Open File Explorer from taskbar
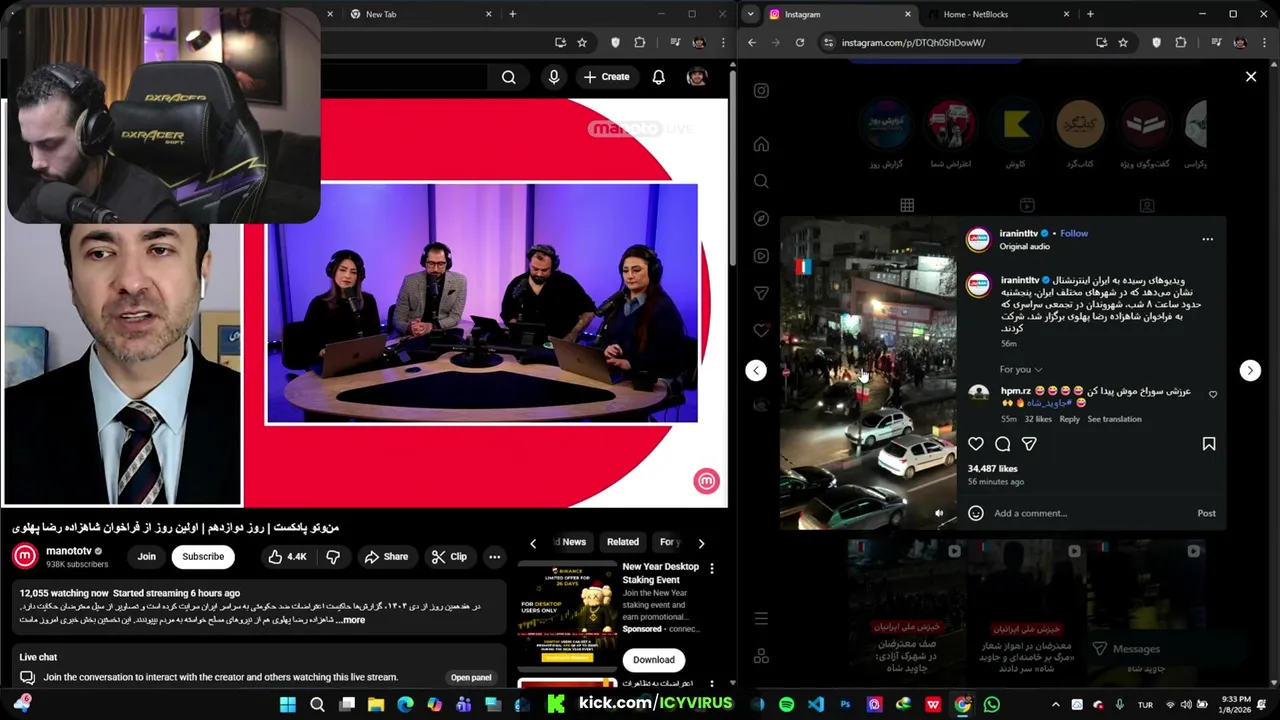 coord(376,704)
